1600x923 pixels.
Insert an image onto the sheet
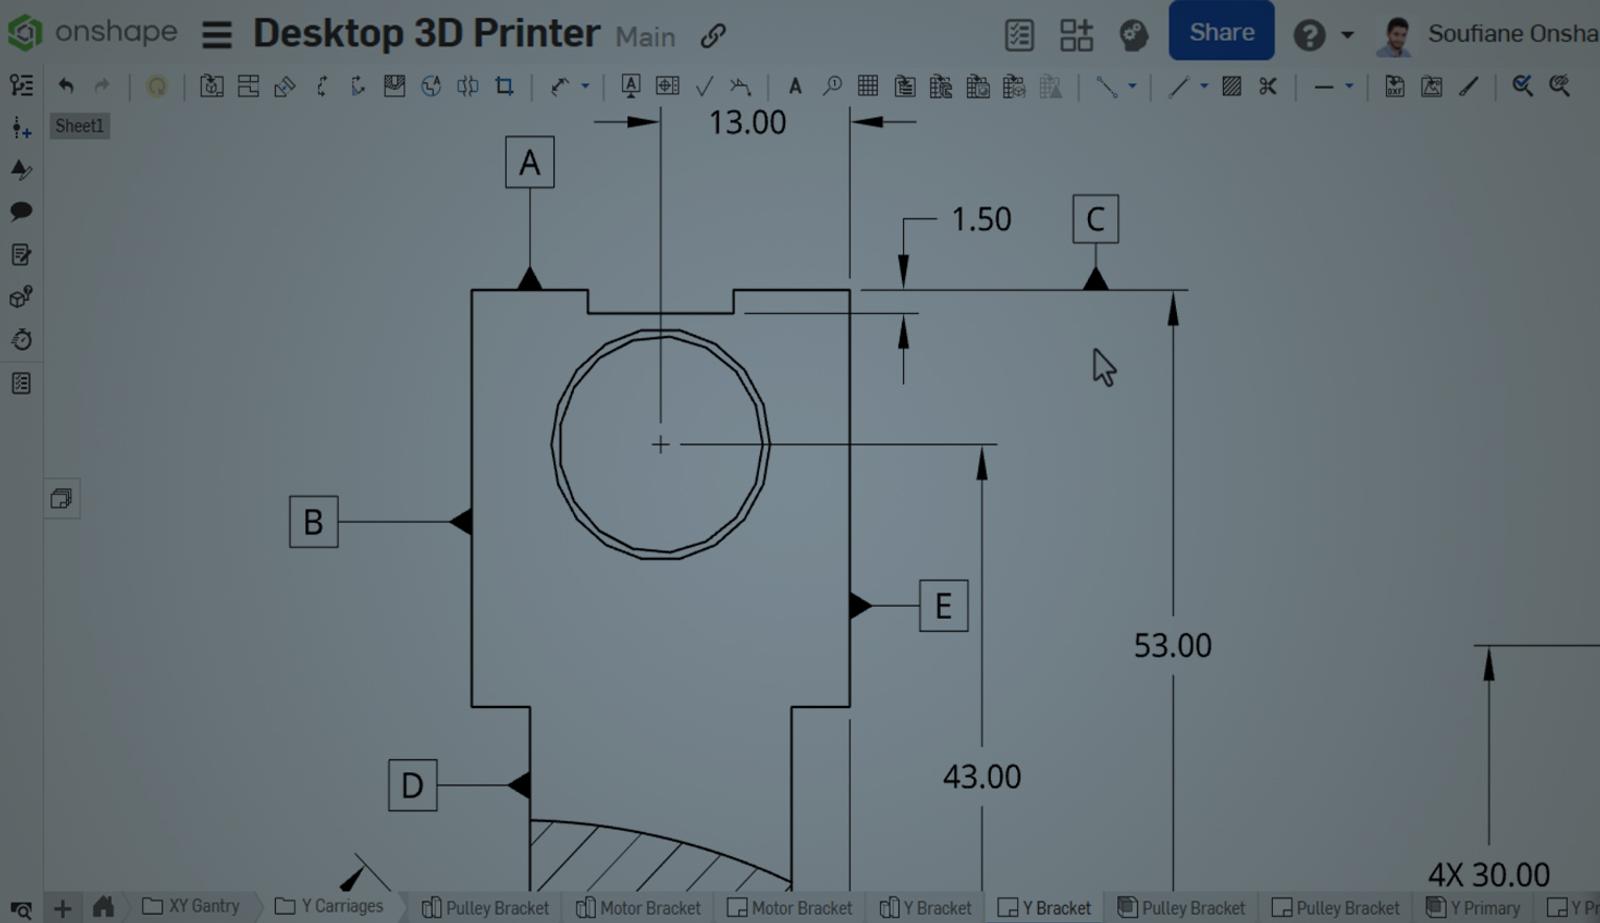1430,87
